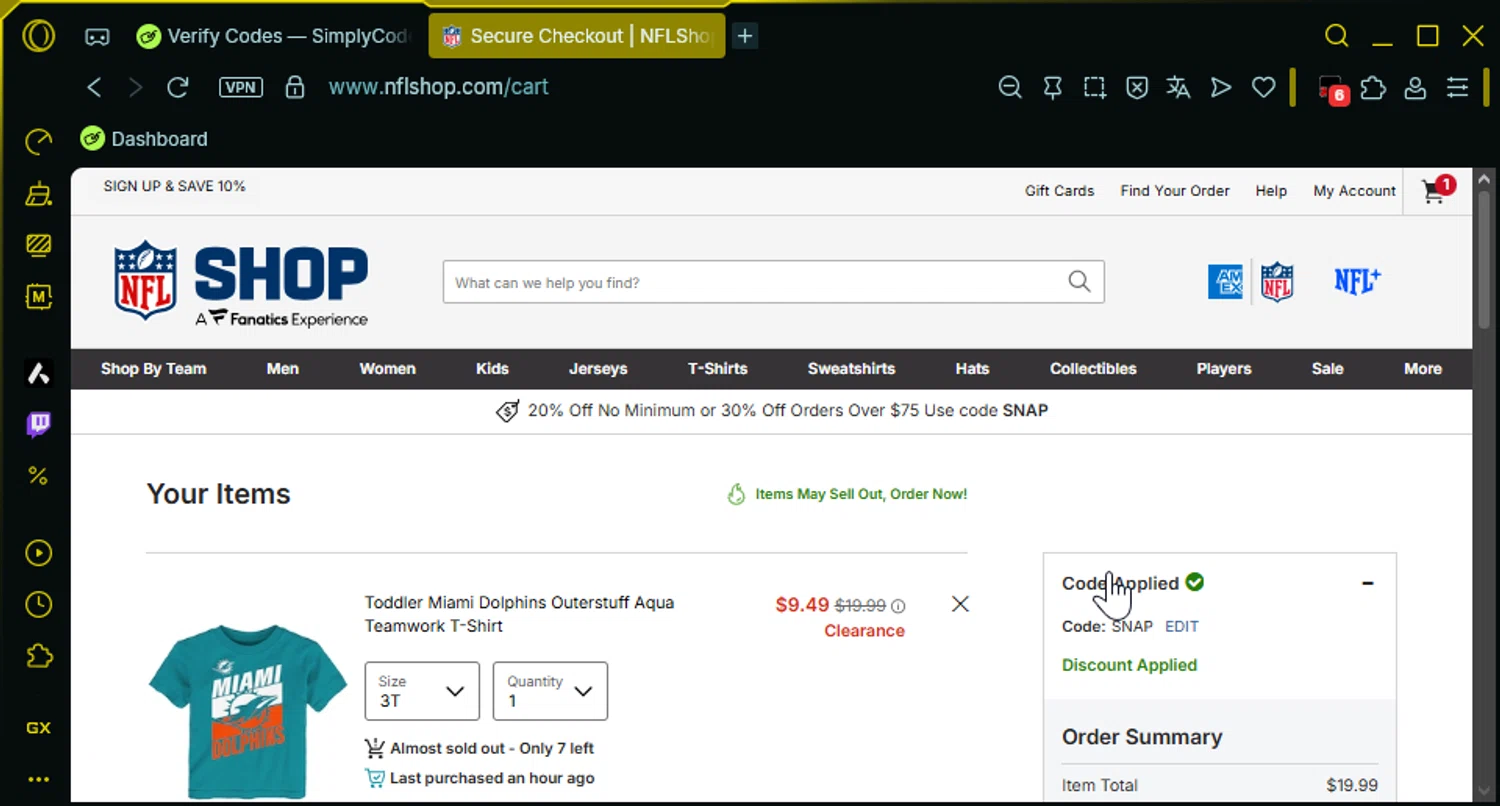Open Find Your Order
The image size is (1500, 806).
click(x=1175, y=190)
